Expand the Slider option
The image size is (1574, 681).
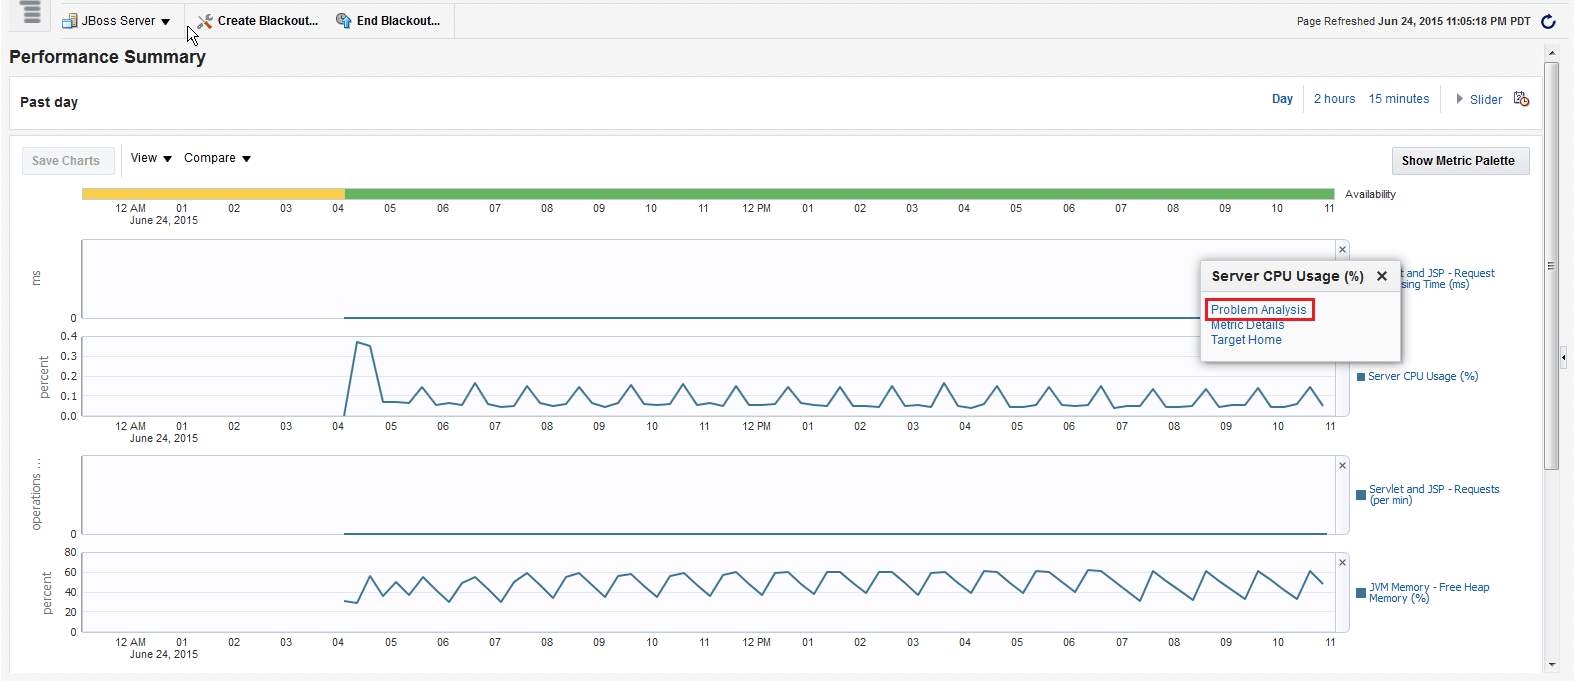pos(1479,99)
